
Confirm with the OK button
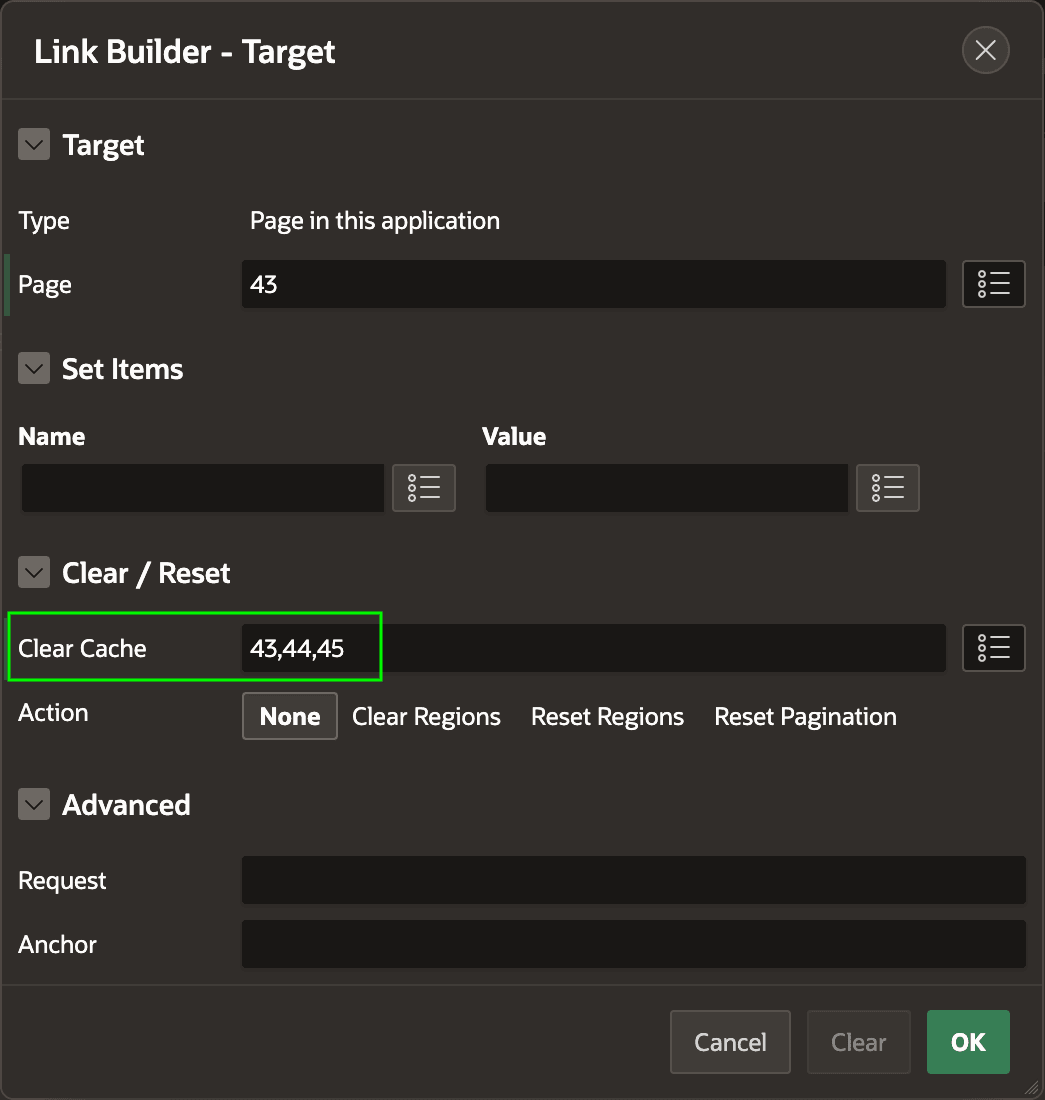pyautogui.click(x=968, y=1042)
